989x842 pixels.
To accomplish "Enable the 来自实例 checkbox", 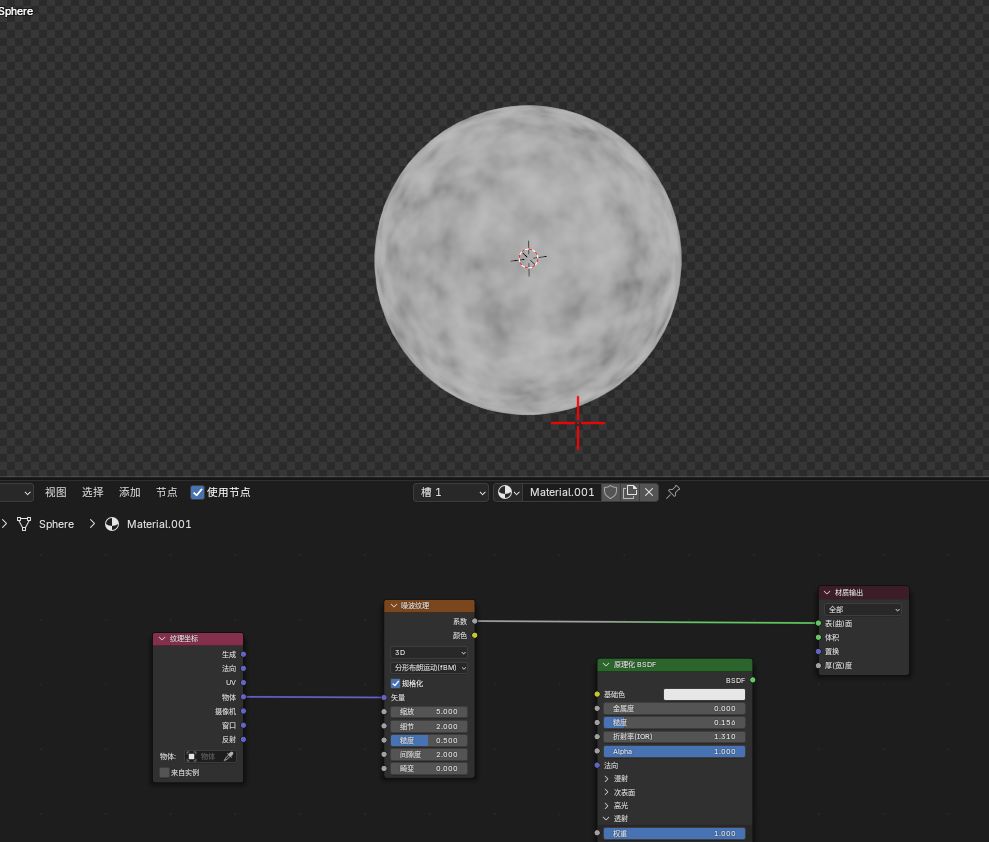I will [165, 772].
